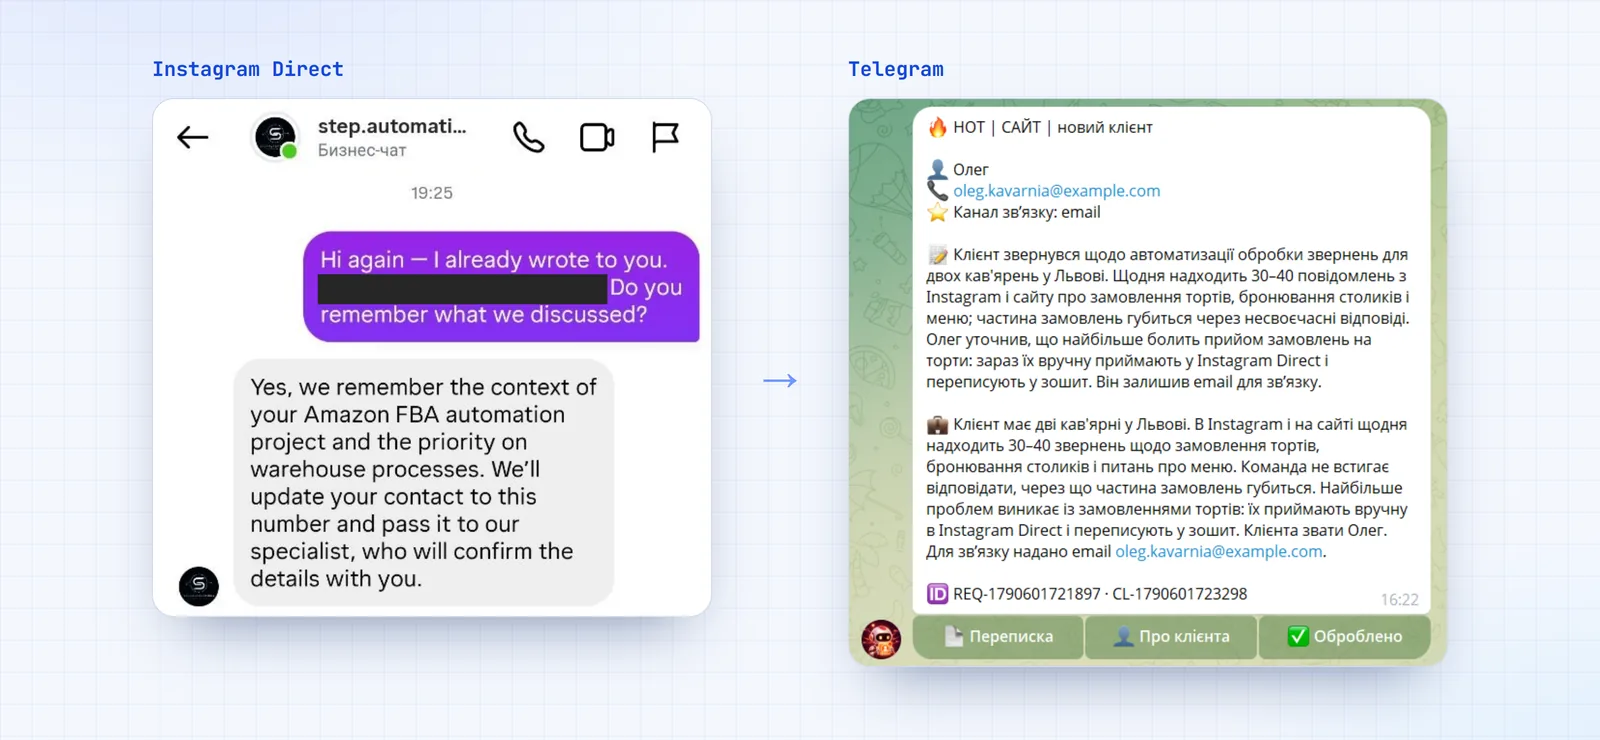Click 'Канал зв'язку: email' line

click(1027, 212)
